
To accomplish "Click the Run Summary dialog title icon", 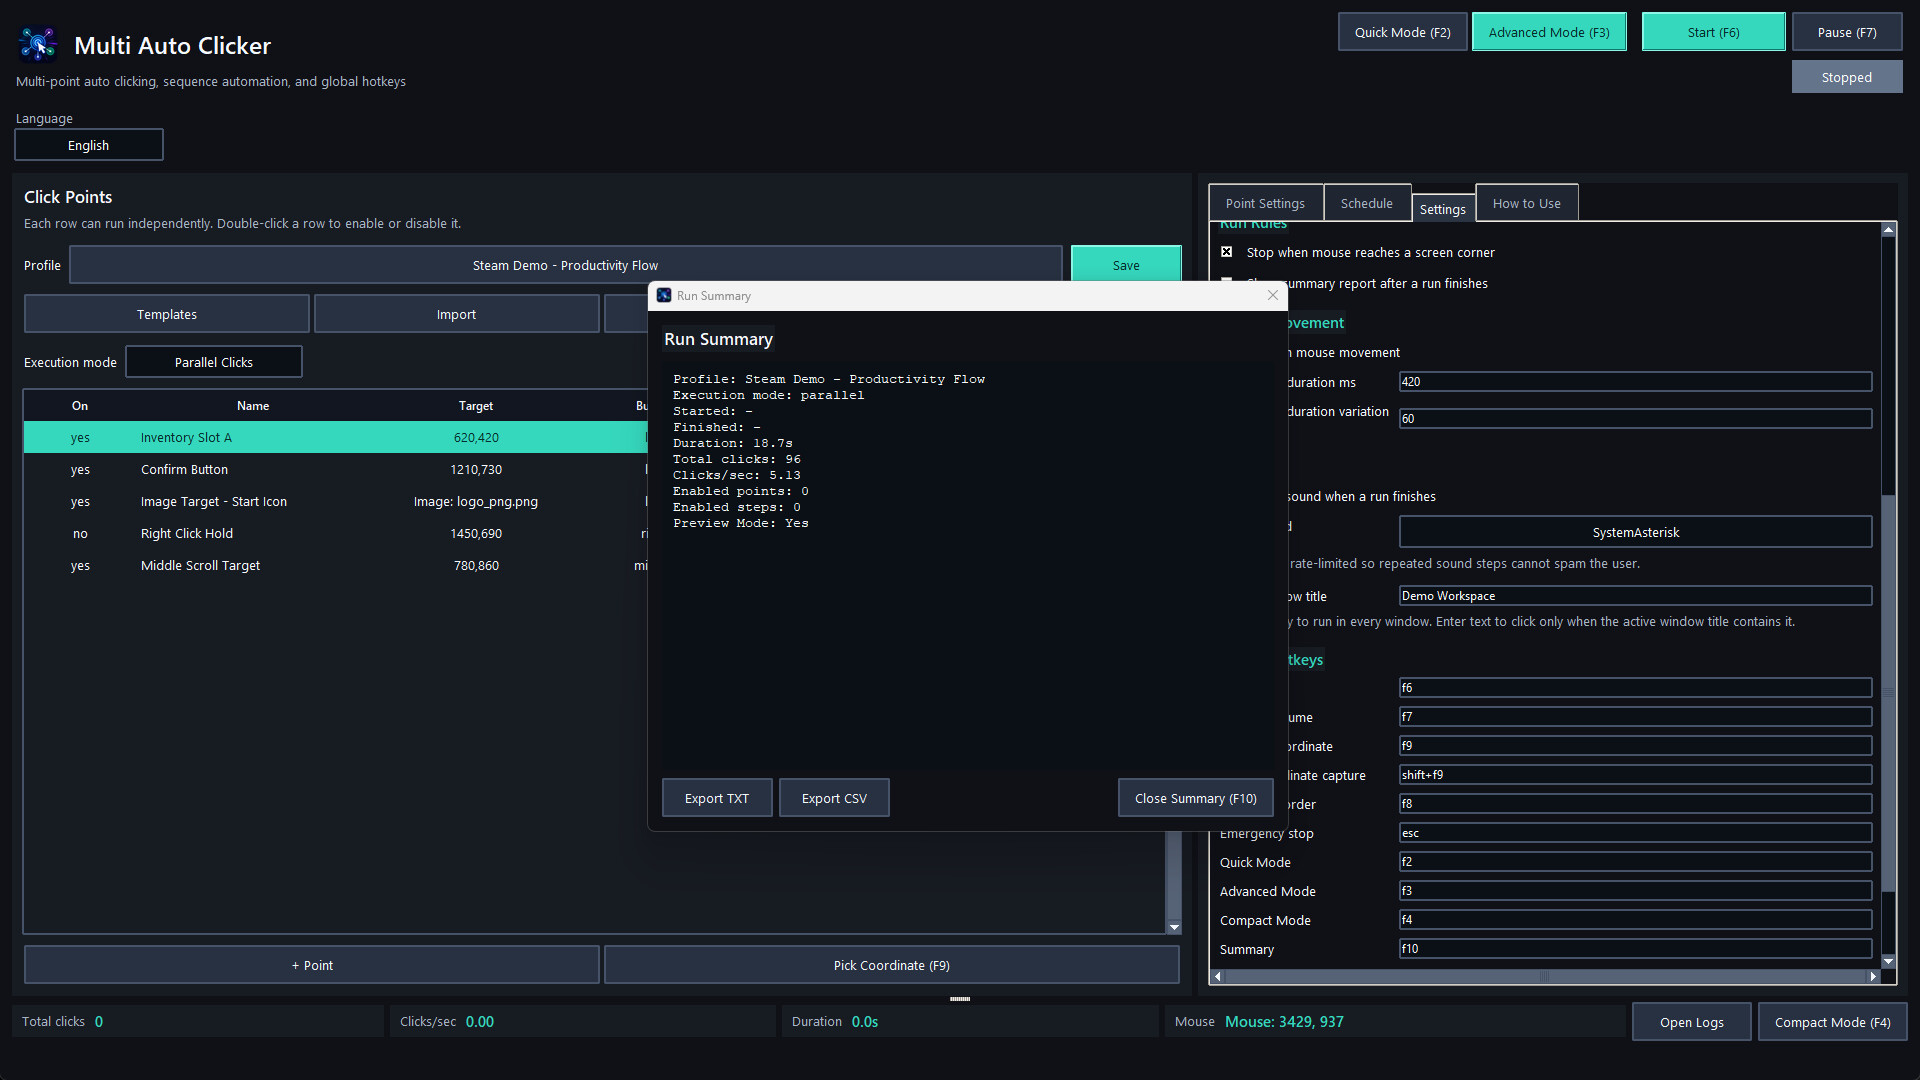I will pyautogui.click(x=664, y=295).
